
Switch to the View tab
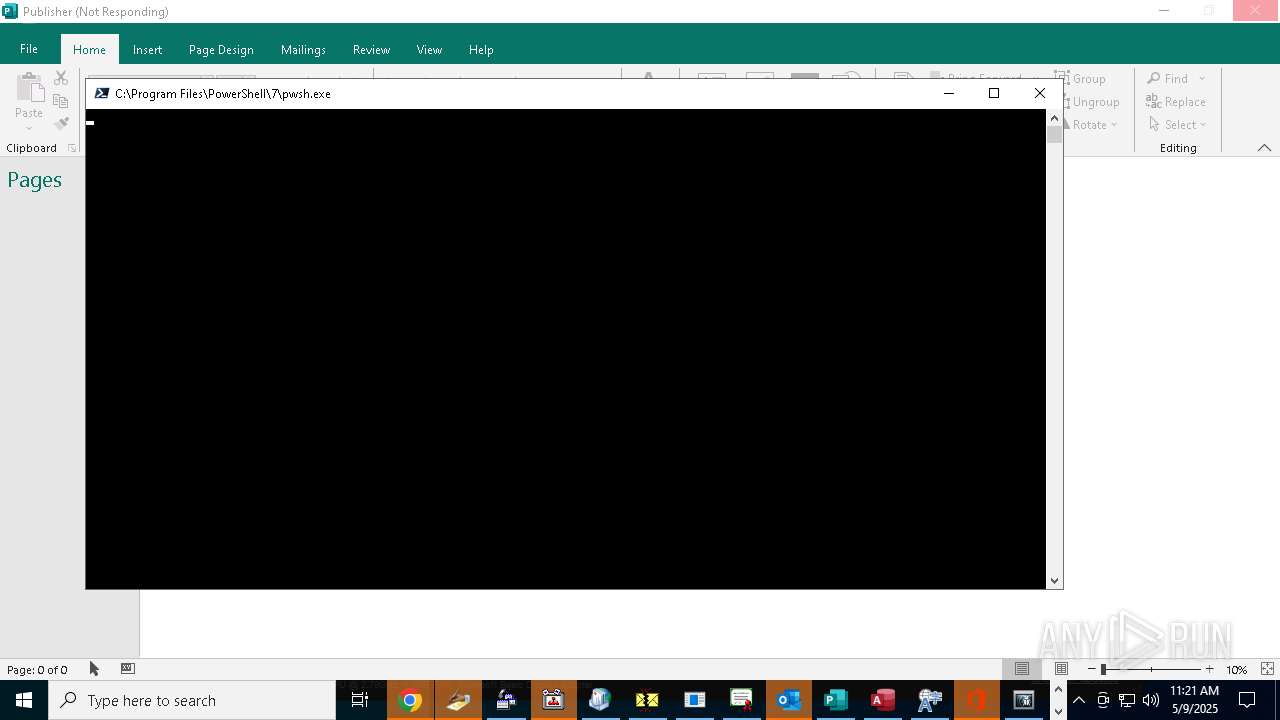(429, 49)
